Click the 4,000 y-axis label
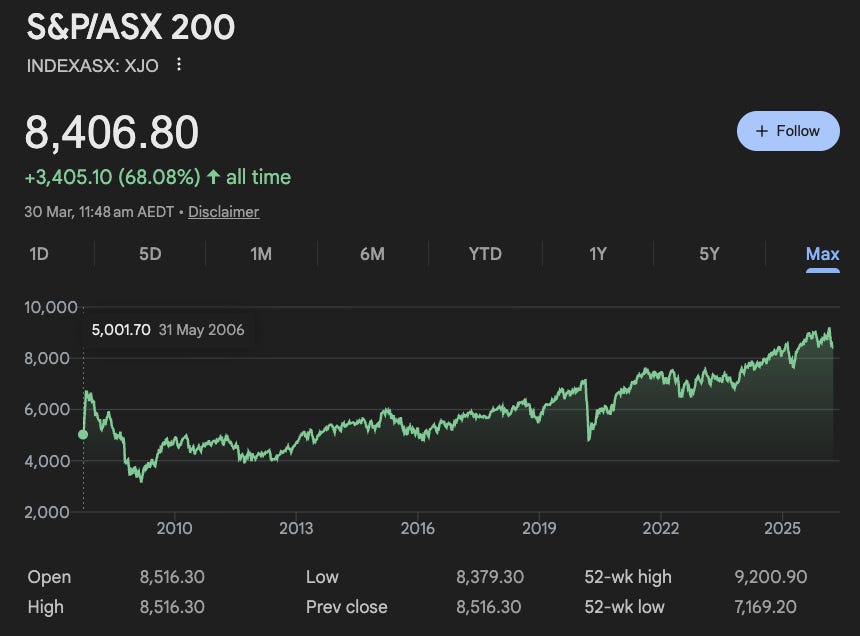Viewport: 860px width, 636px height. [47, 461]
